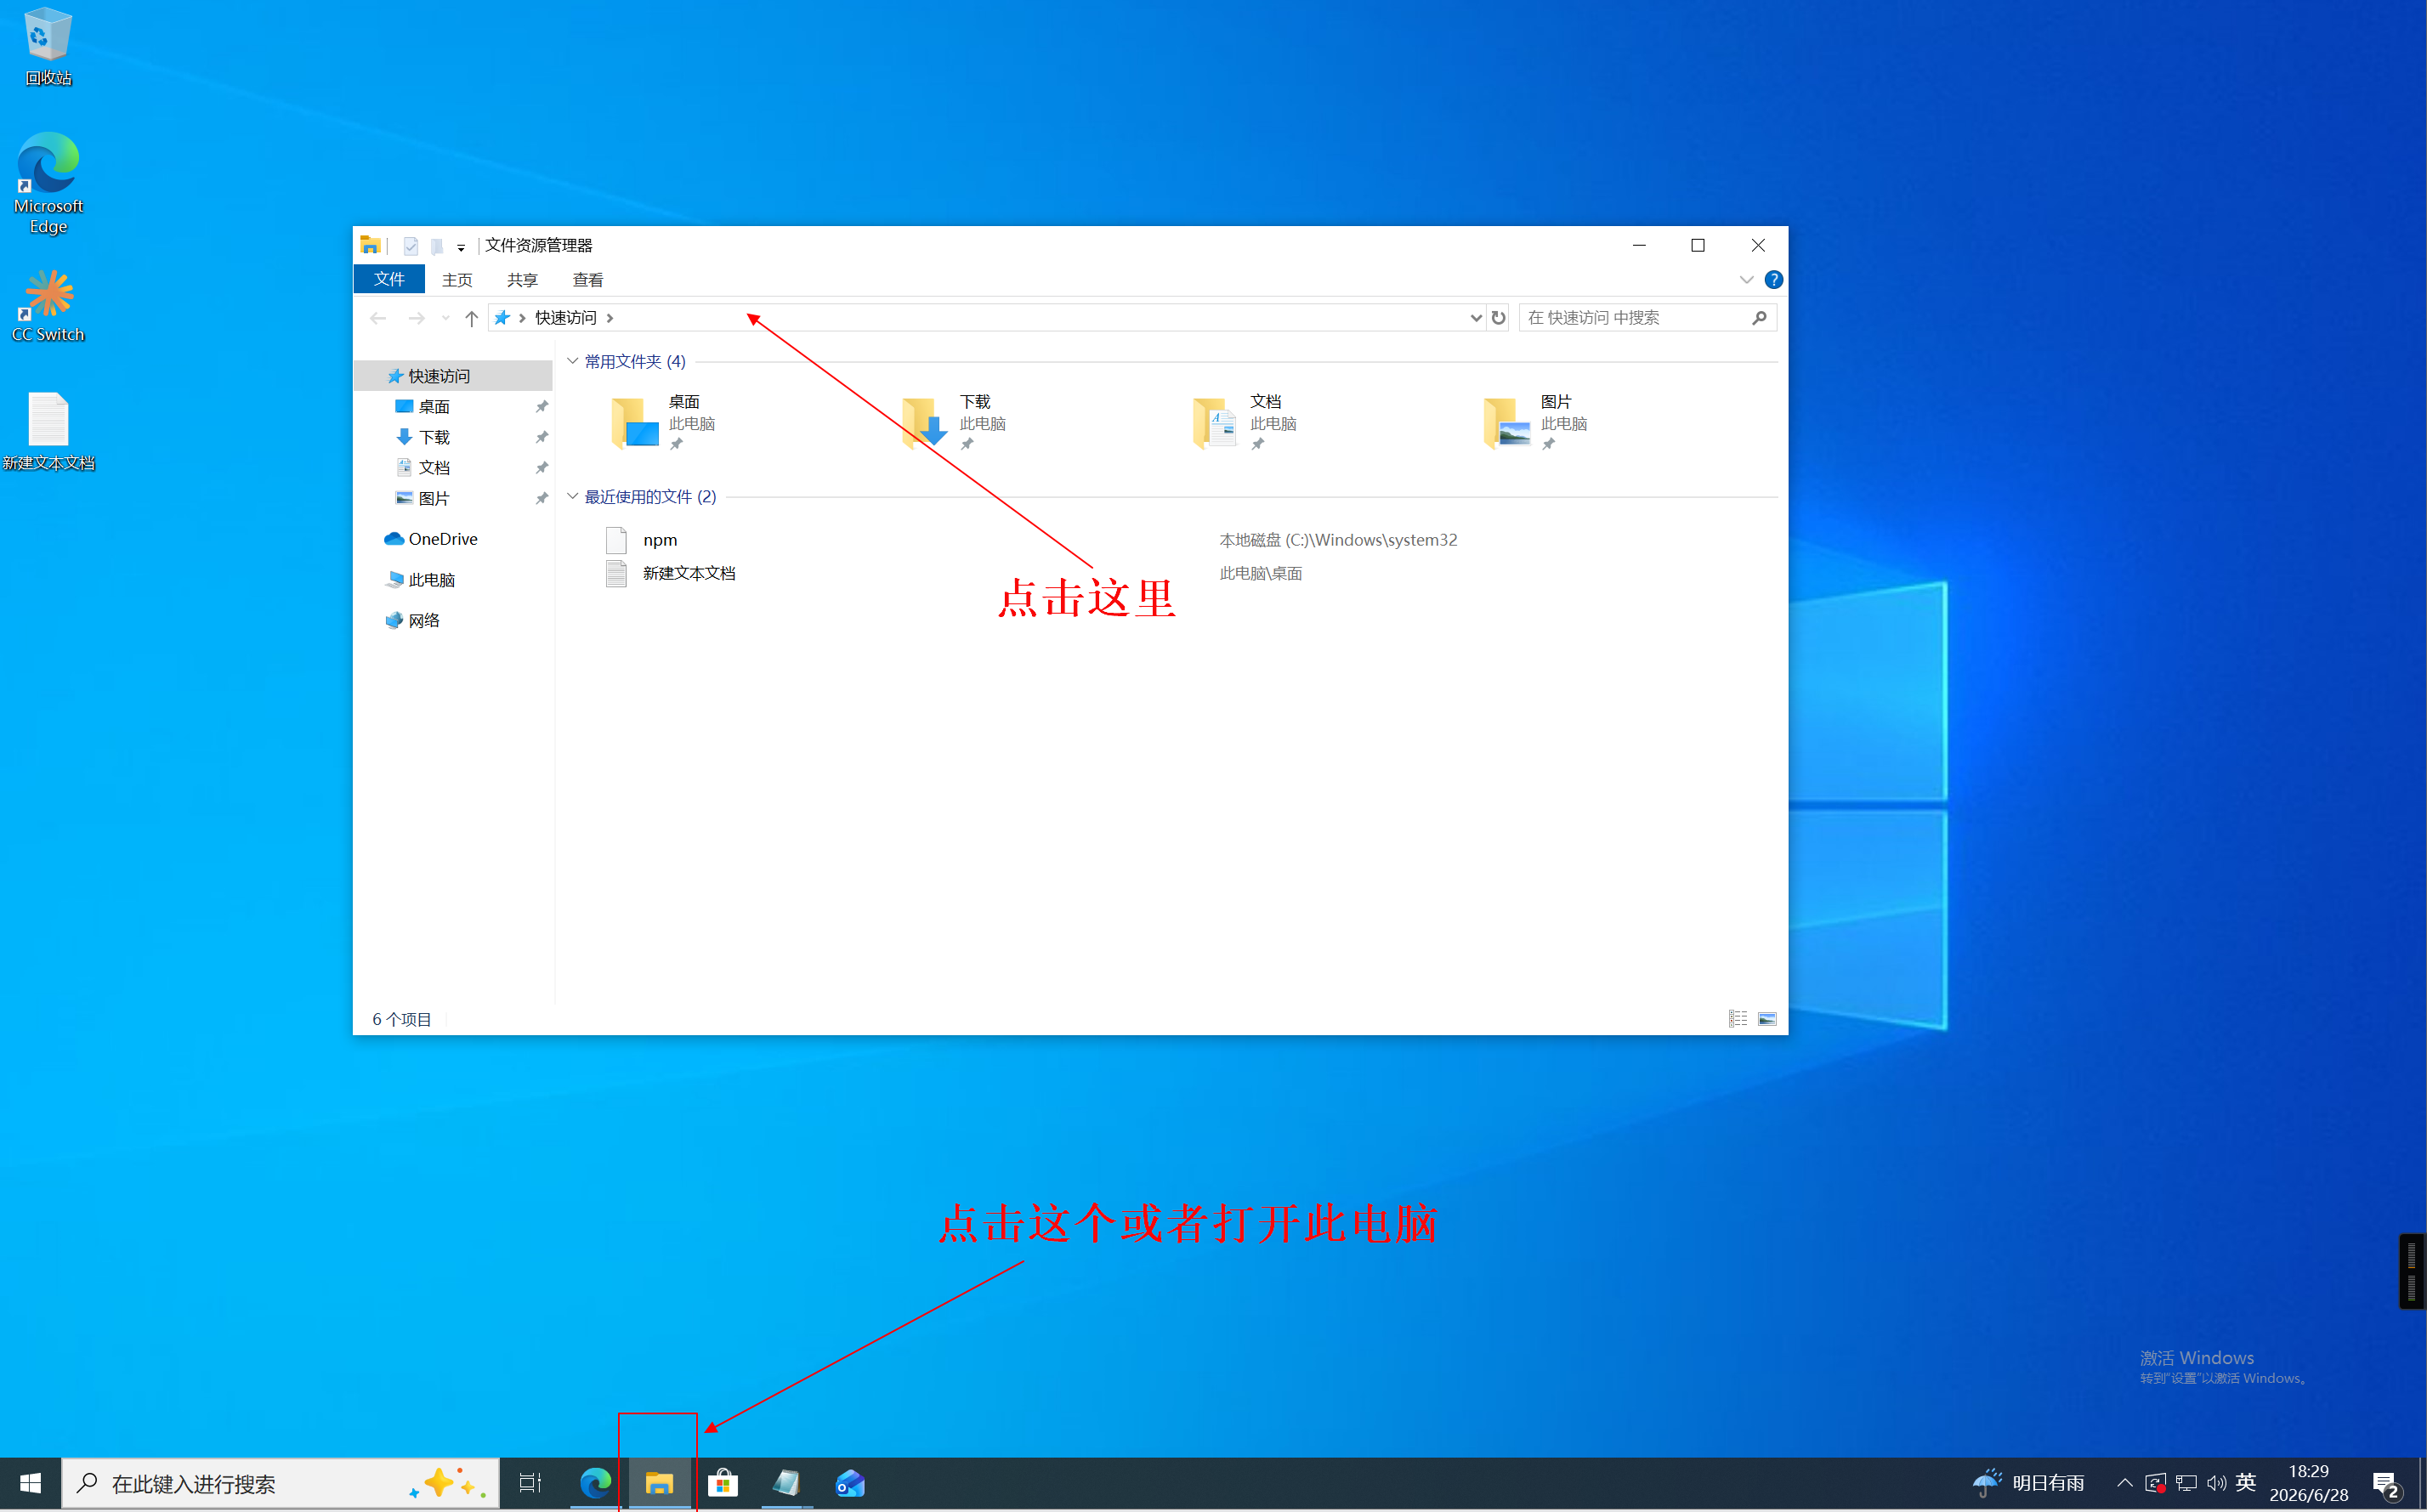
Task: Open the recent locations dropdown arrow
Action: click(445, 318)
